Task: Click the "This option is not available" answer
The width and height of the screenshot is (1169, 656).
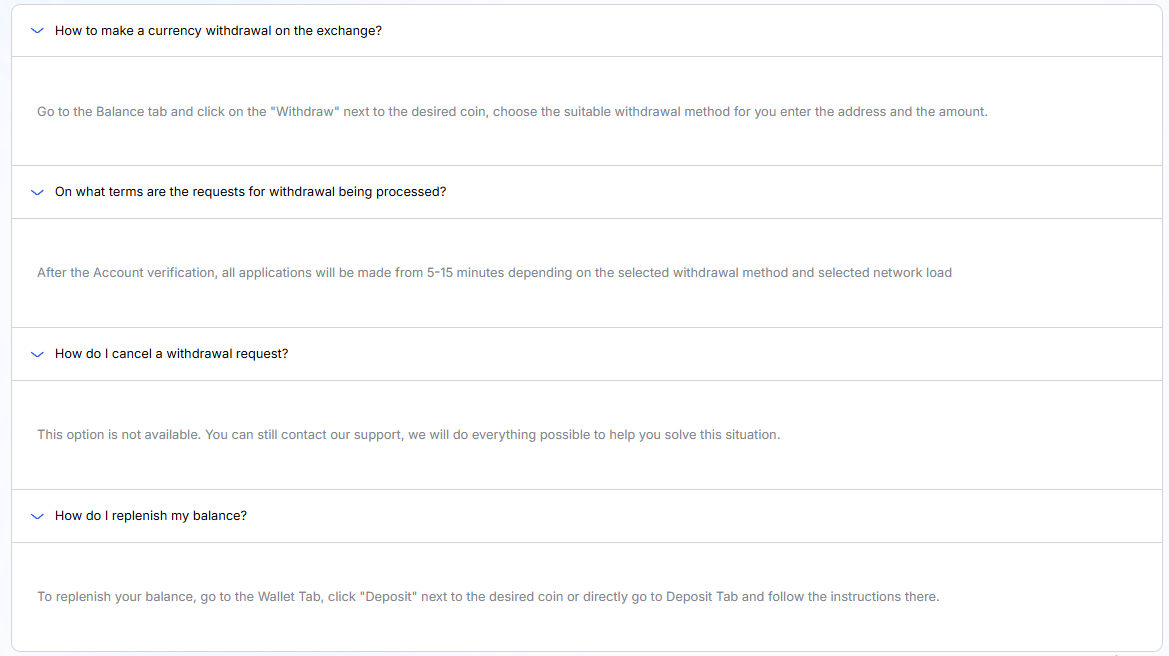Action: coord(408,435)
